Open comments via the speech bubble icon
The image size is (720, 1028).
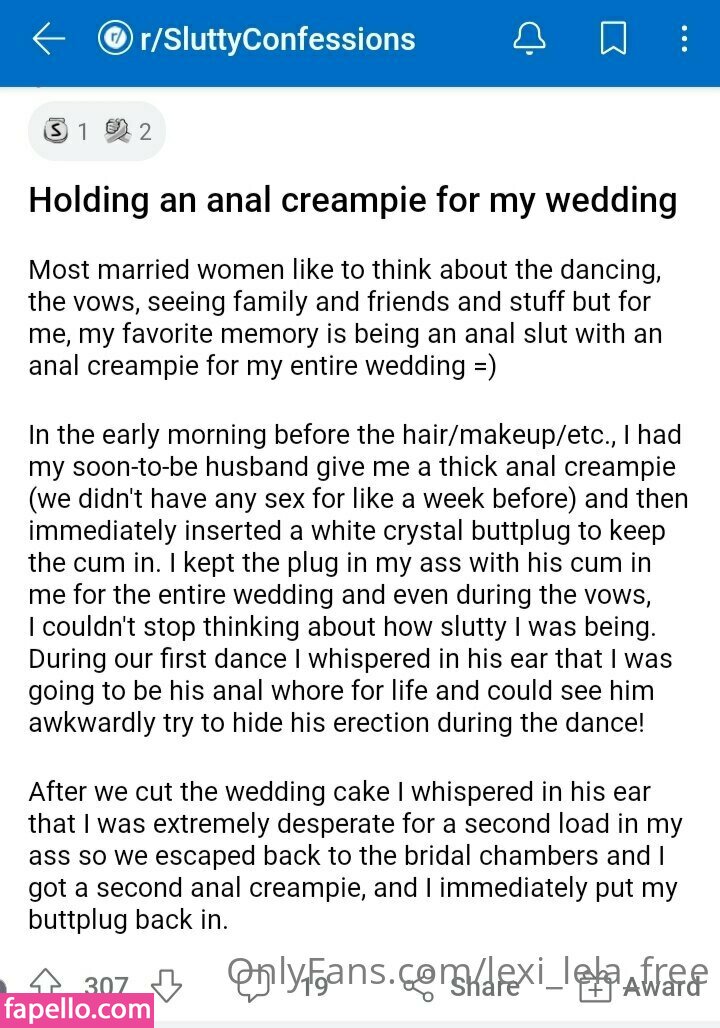point(252,987)
